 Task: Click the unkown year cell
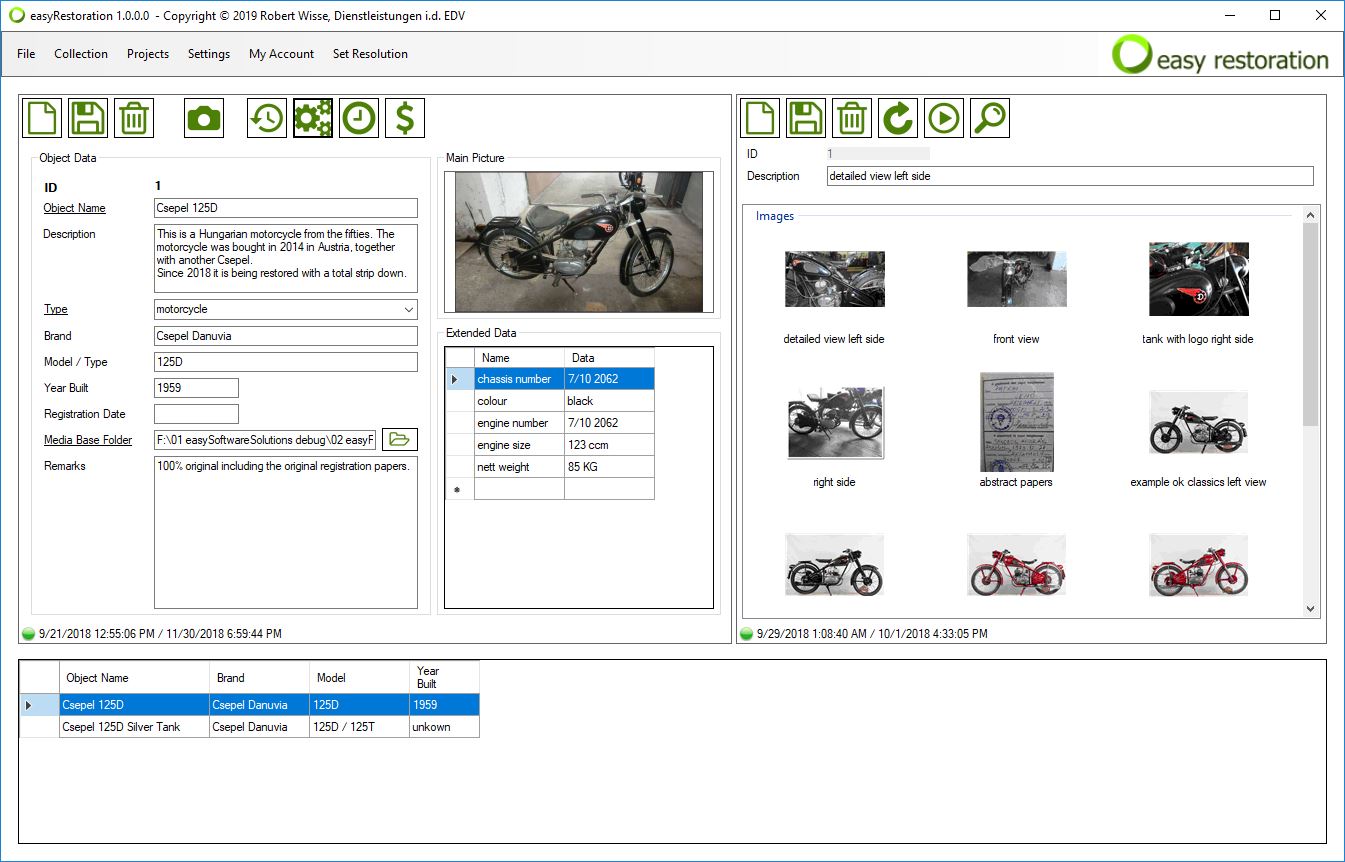coord(444,727)
